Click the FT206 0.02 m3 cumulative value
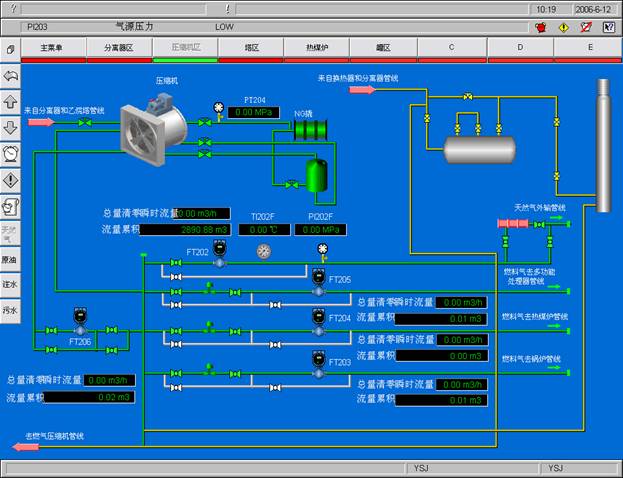Image resolution: width=623 pixels, height=478 pixels. coord(89,397)
